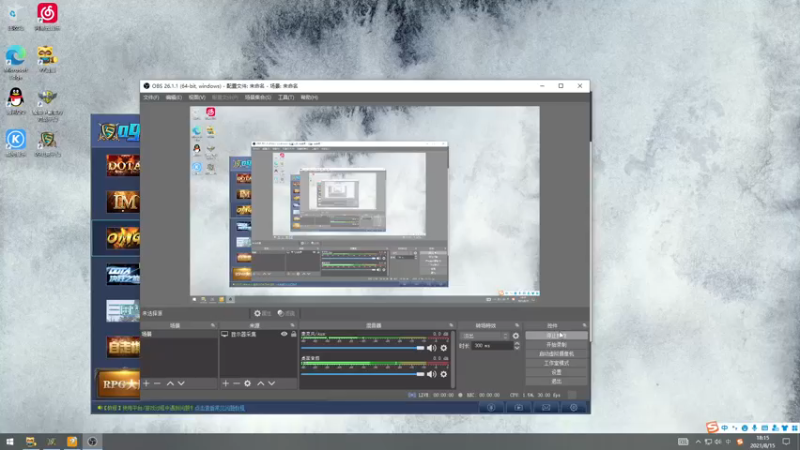Click the top button in Controls panel
This screenshot has height=450, width=800.
(x=556, y=336)
